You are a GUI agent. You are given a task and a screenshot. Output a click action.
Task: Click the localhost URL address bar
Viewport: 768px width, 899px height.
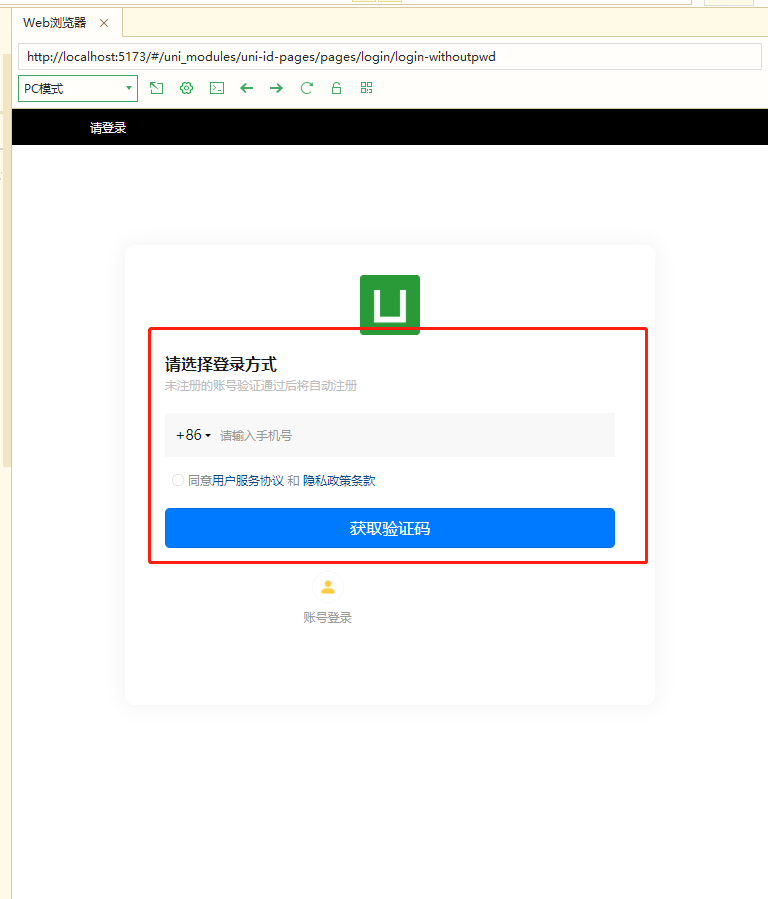(390, 57)
